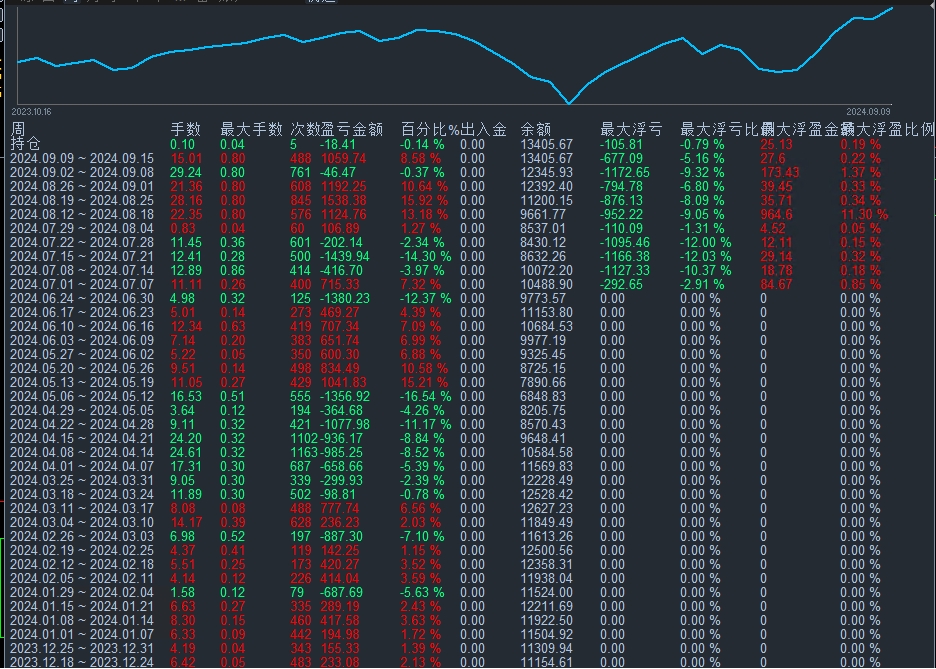
Task: Select week row 2024.05.06 ~ 2024.05.12
Action: point(82,396)
